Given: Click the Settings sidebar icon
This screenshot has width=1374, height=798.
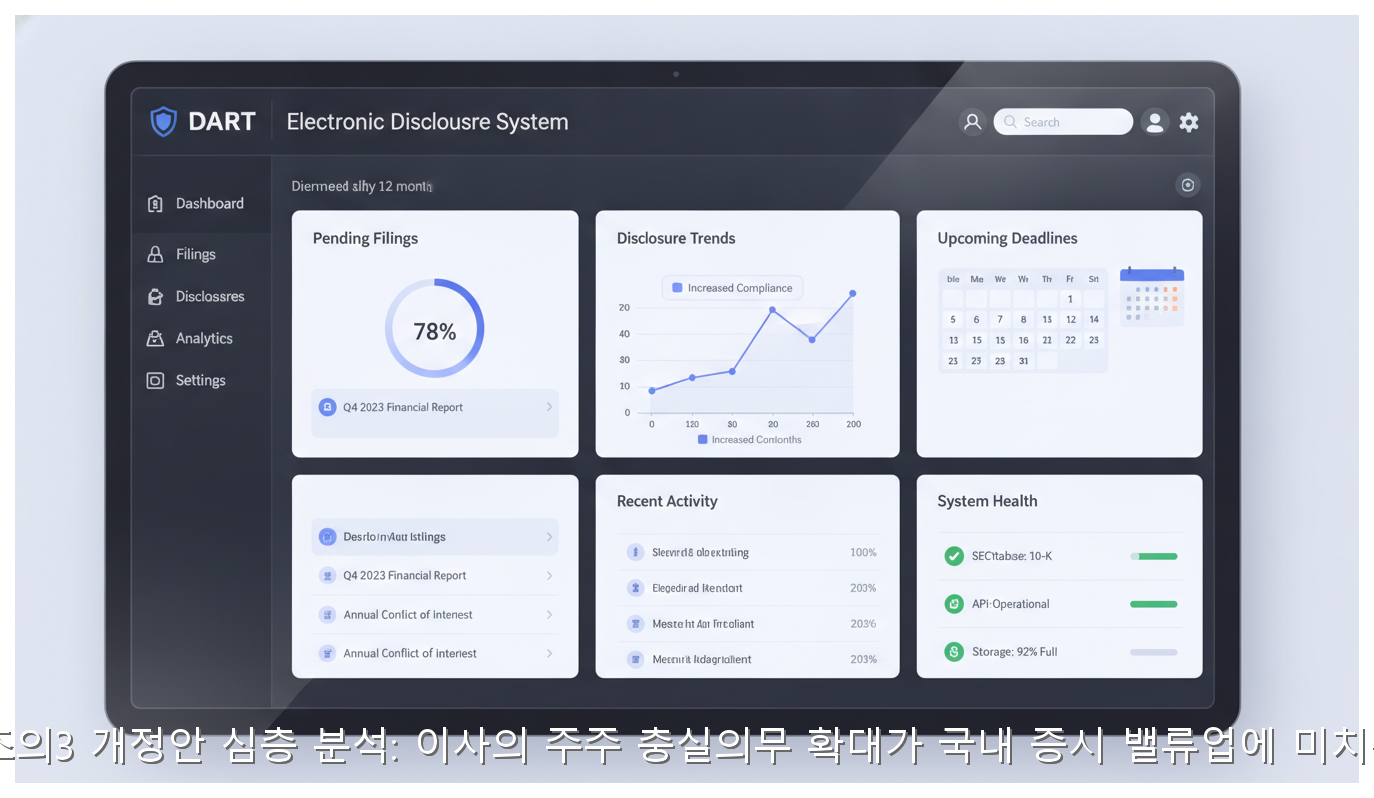Looking at the screenshot, I should [155, 381].
